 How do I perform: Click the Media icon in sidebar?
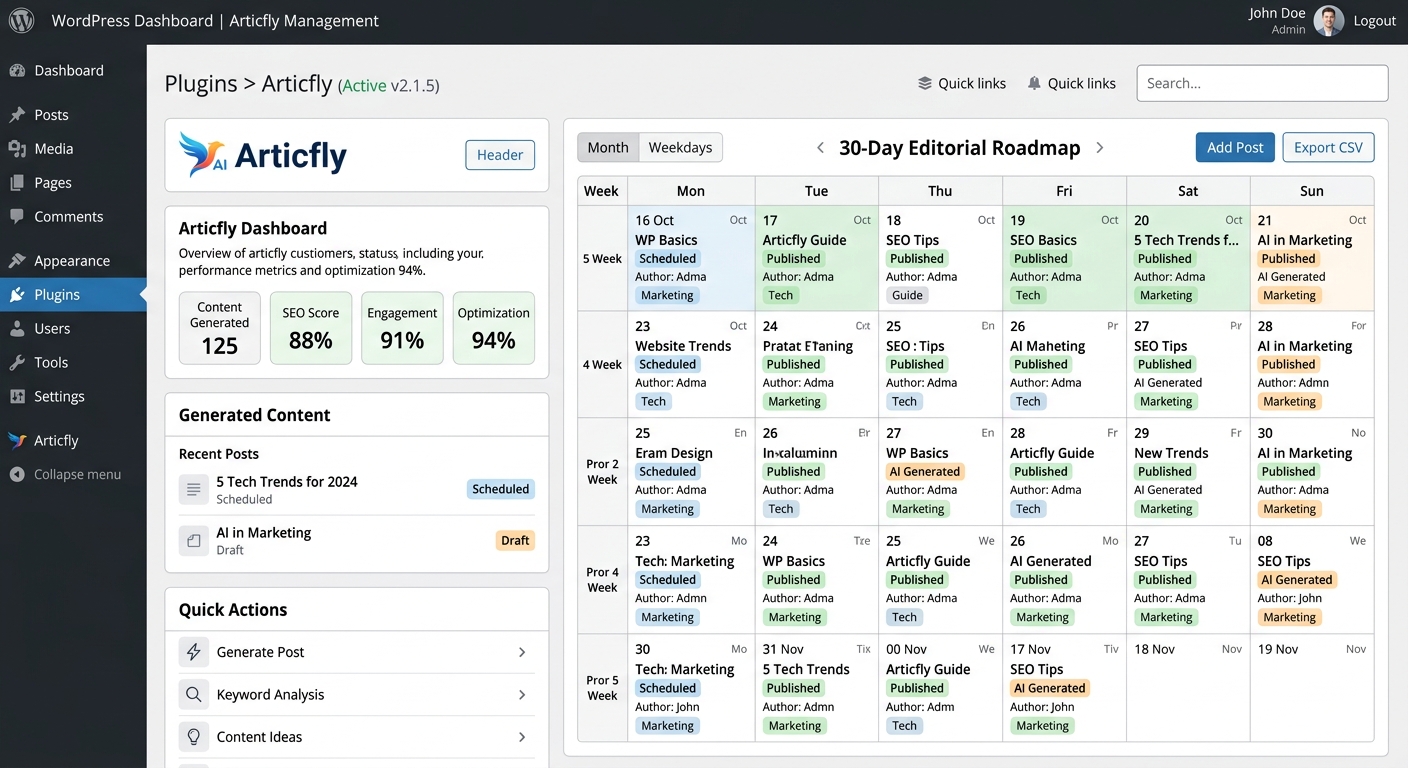pyautogui.click(x=17, y=149)
